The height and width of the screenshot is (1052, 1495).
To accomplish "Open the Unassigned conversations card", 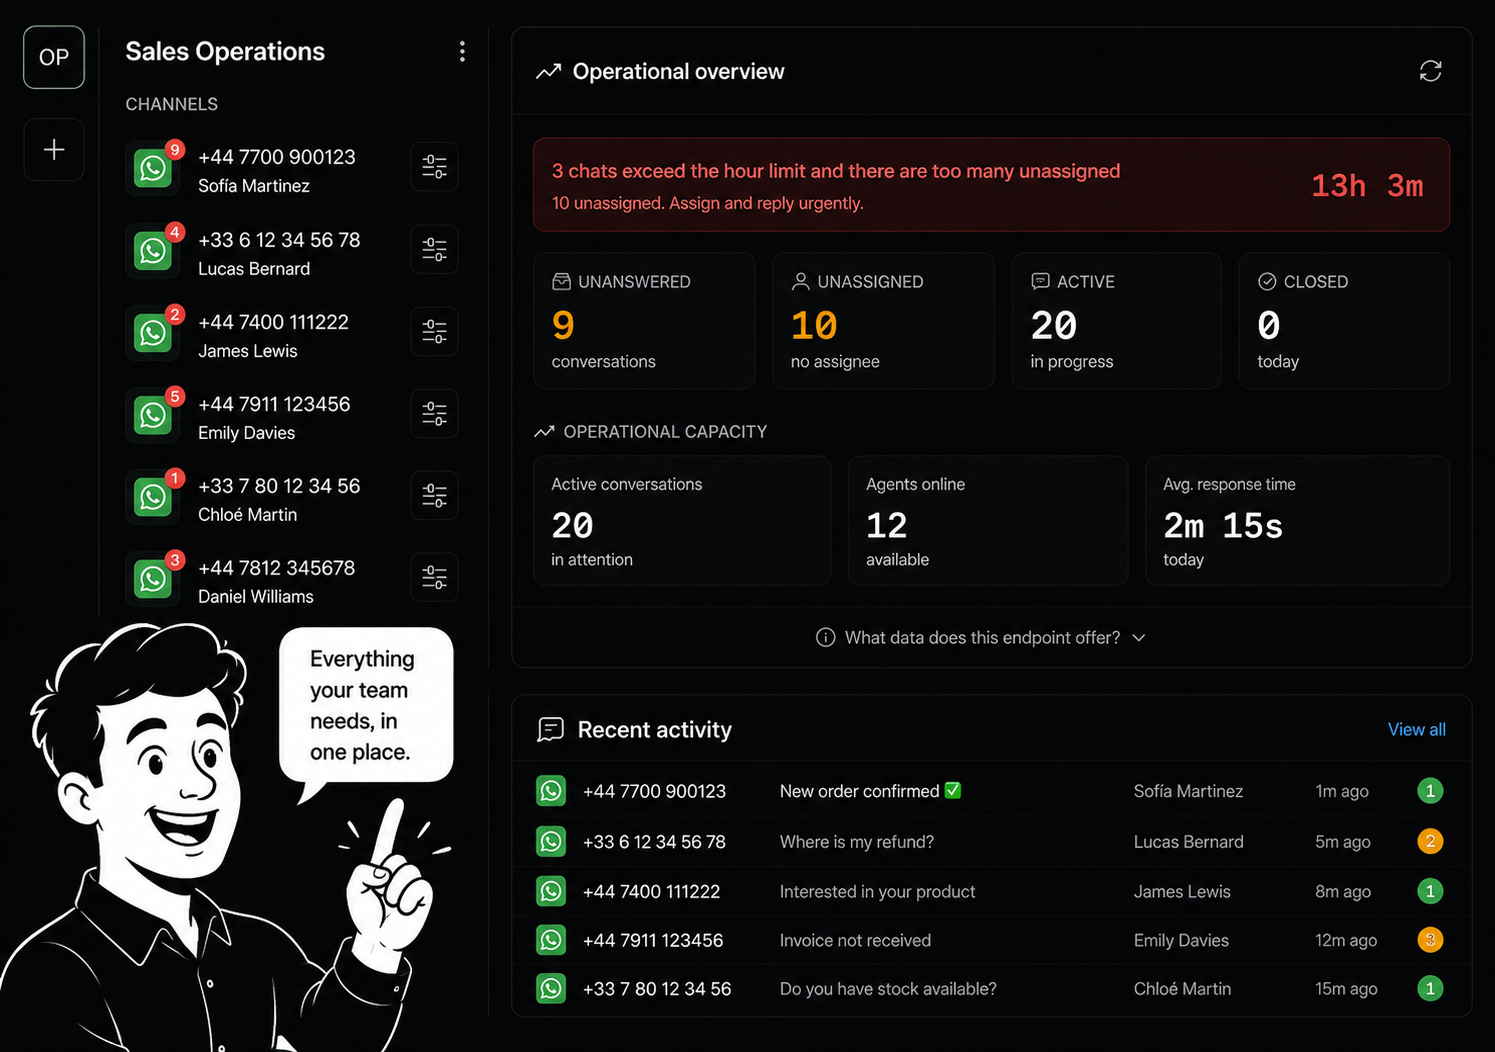I will 883,321.
